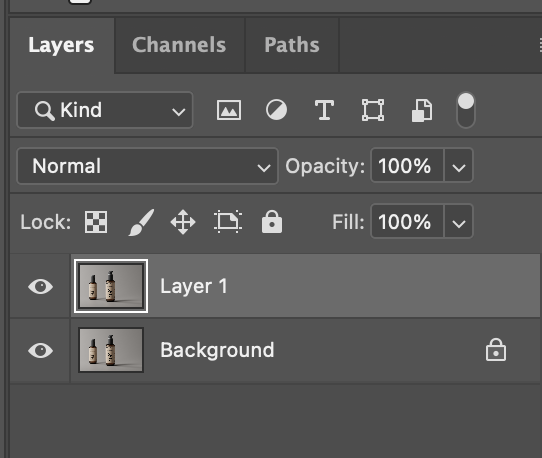Hide Layer 1 with eye icon
The height and width of the screenshot is (458, 542).
[x=40, y=287]
